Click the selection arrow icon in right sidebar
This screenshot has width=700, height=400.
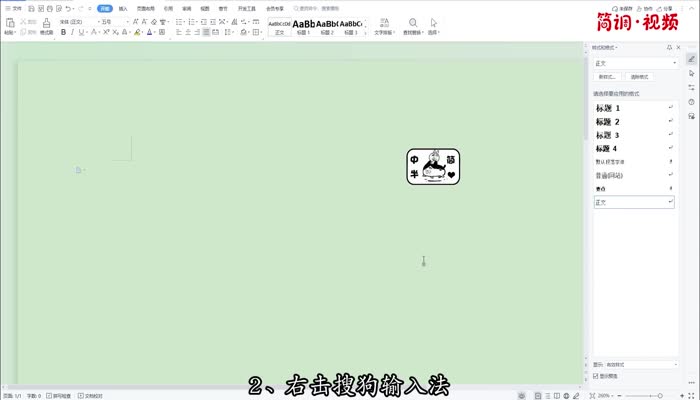pos(691,73)
